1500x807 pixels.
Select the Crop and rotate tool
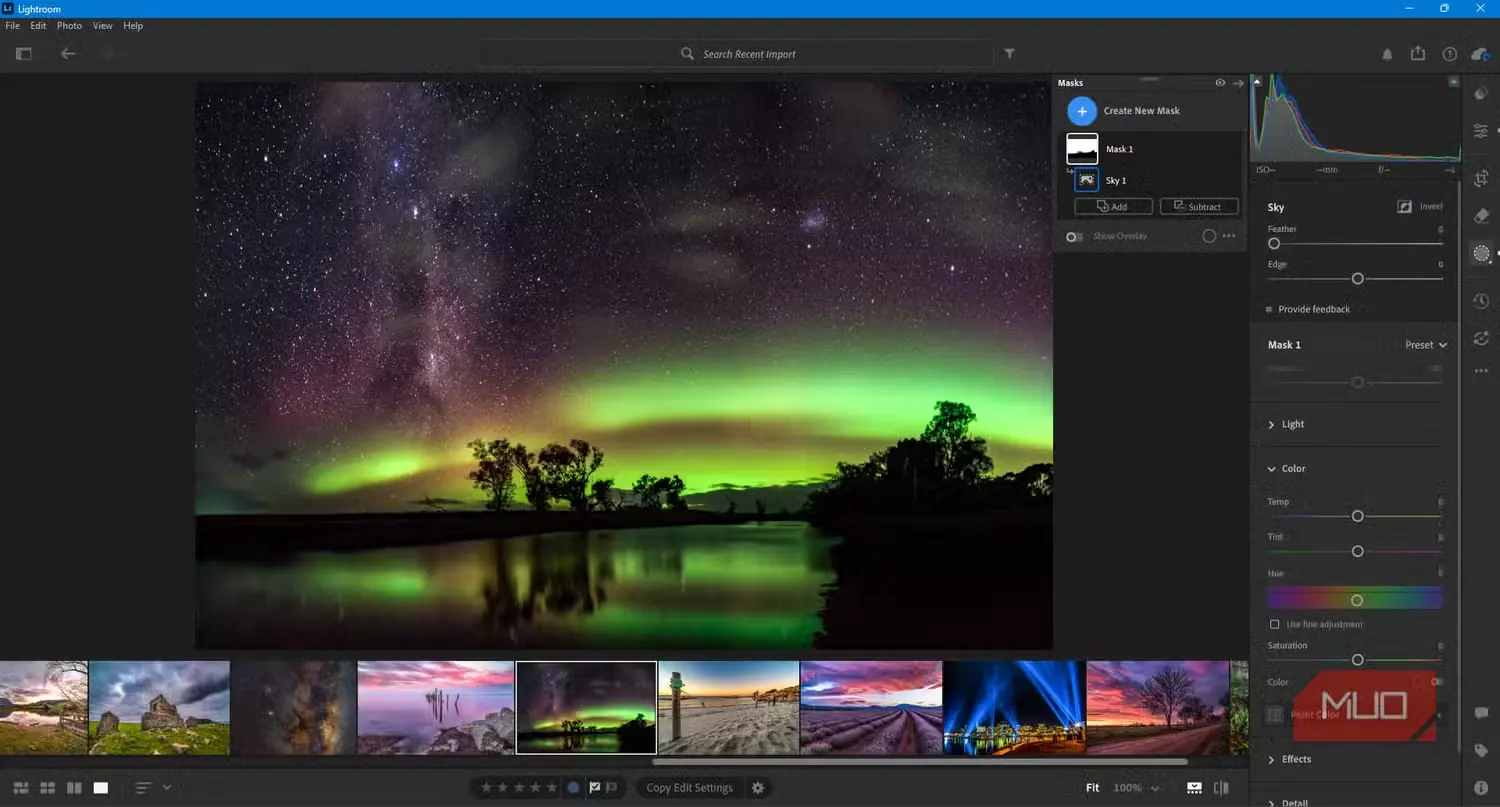1482,177
